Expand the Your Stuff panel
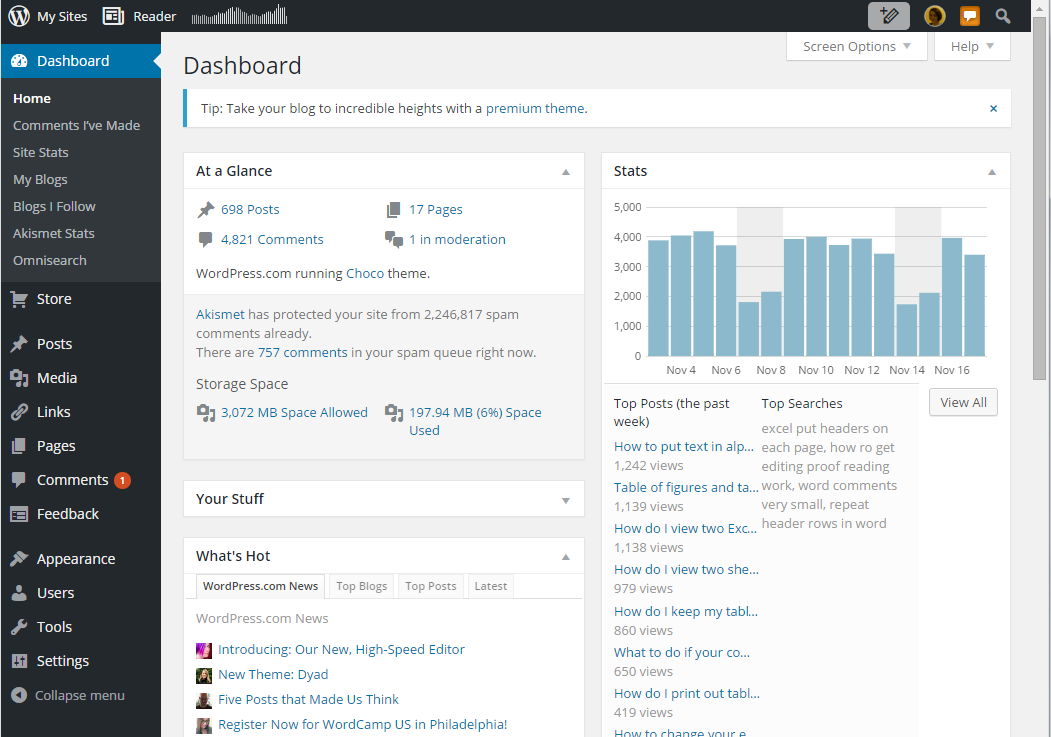Viewport: 1051px width, 737px height. [566, 500]
